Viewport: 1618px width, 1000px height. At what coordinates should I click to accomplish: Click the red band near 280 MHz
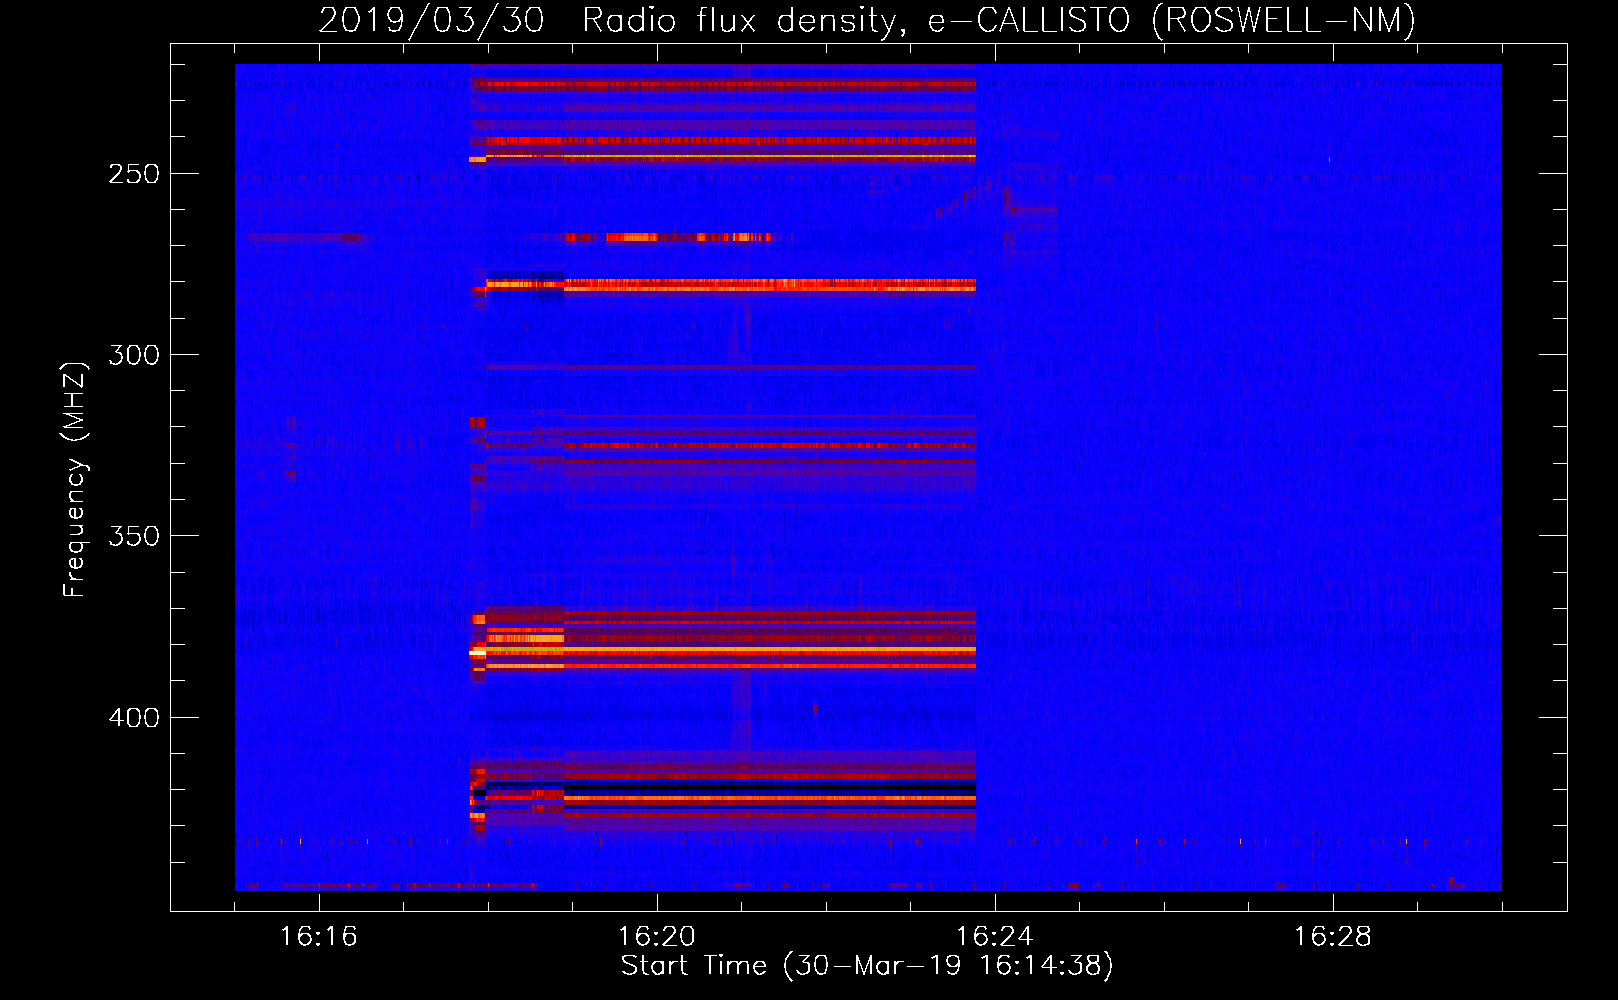point(730,285)
